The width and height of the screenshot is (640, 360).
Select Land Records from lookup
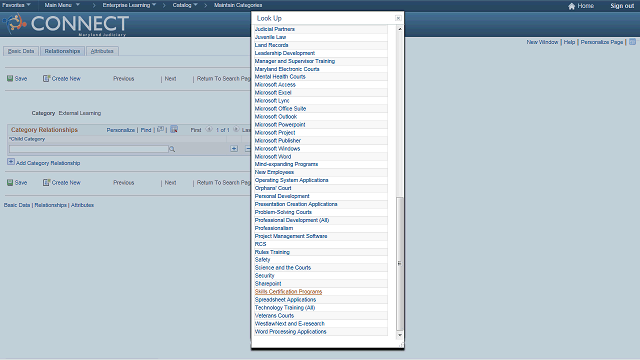[x=271, y=45]
